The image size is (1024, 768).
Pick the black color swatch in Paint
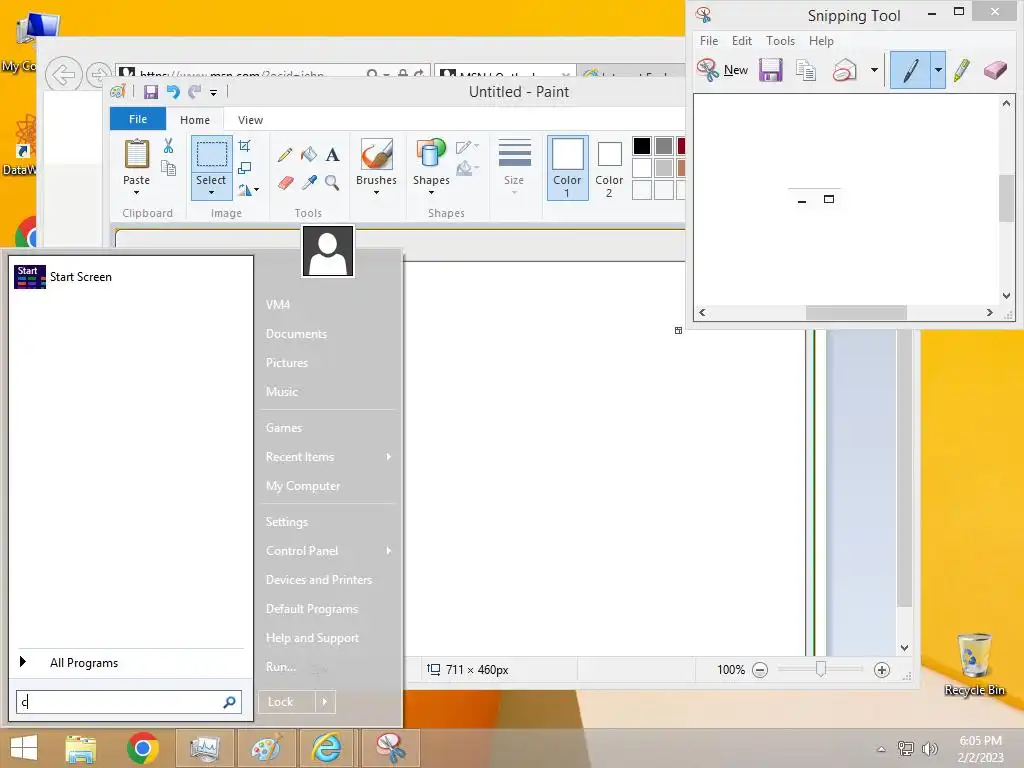[x=641, y=146]
